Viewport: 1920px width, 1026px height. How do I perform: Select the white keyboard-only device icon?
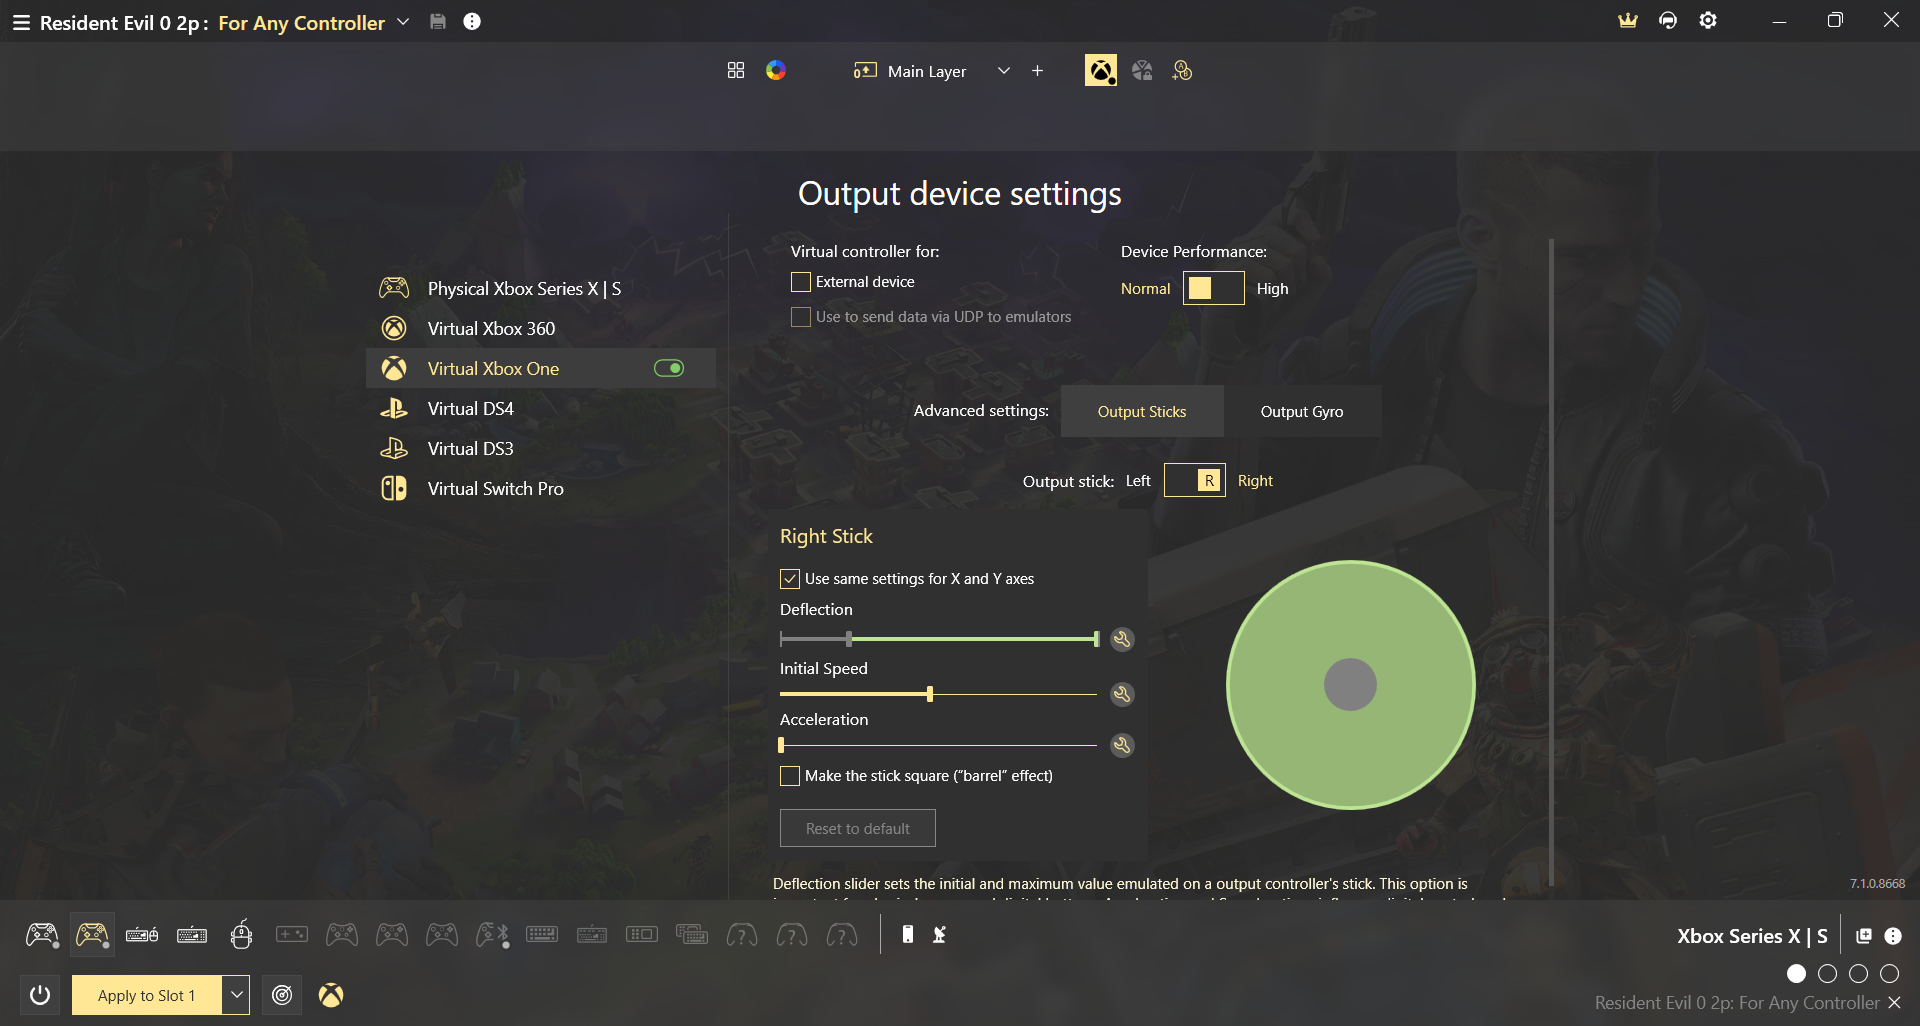(x=192, y=935)
